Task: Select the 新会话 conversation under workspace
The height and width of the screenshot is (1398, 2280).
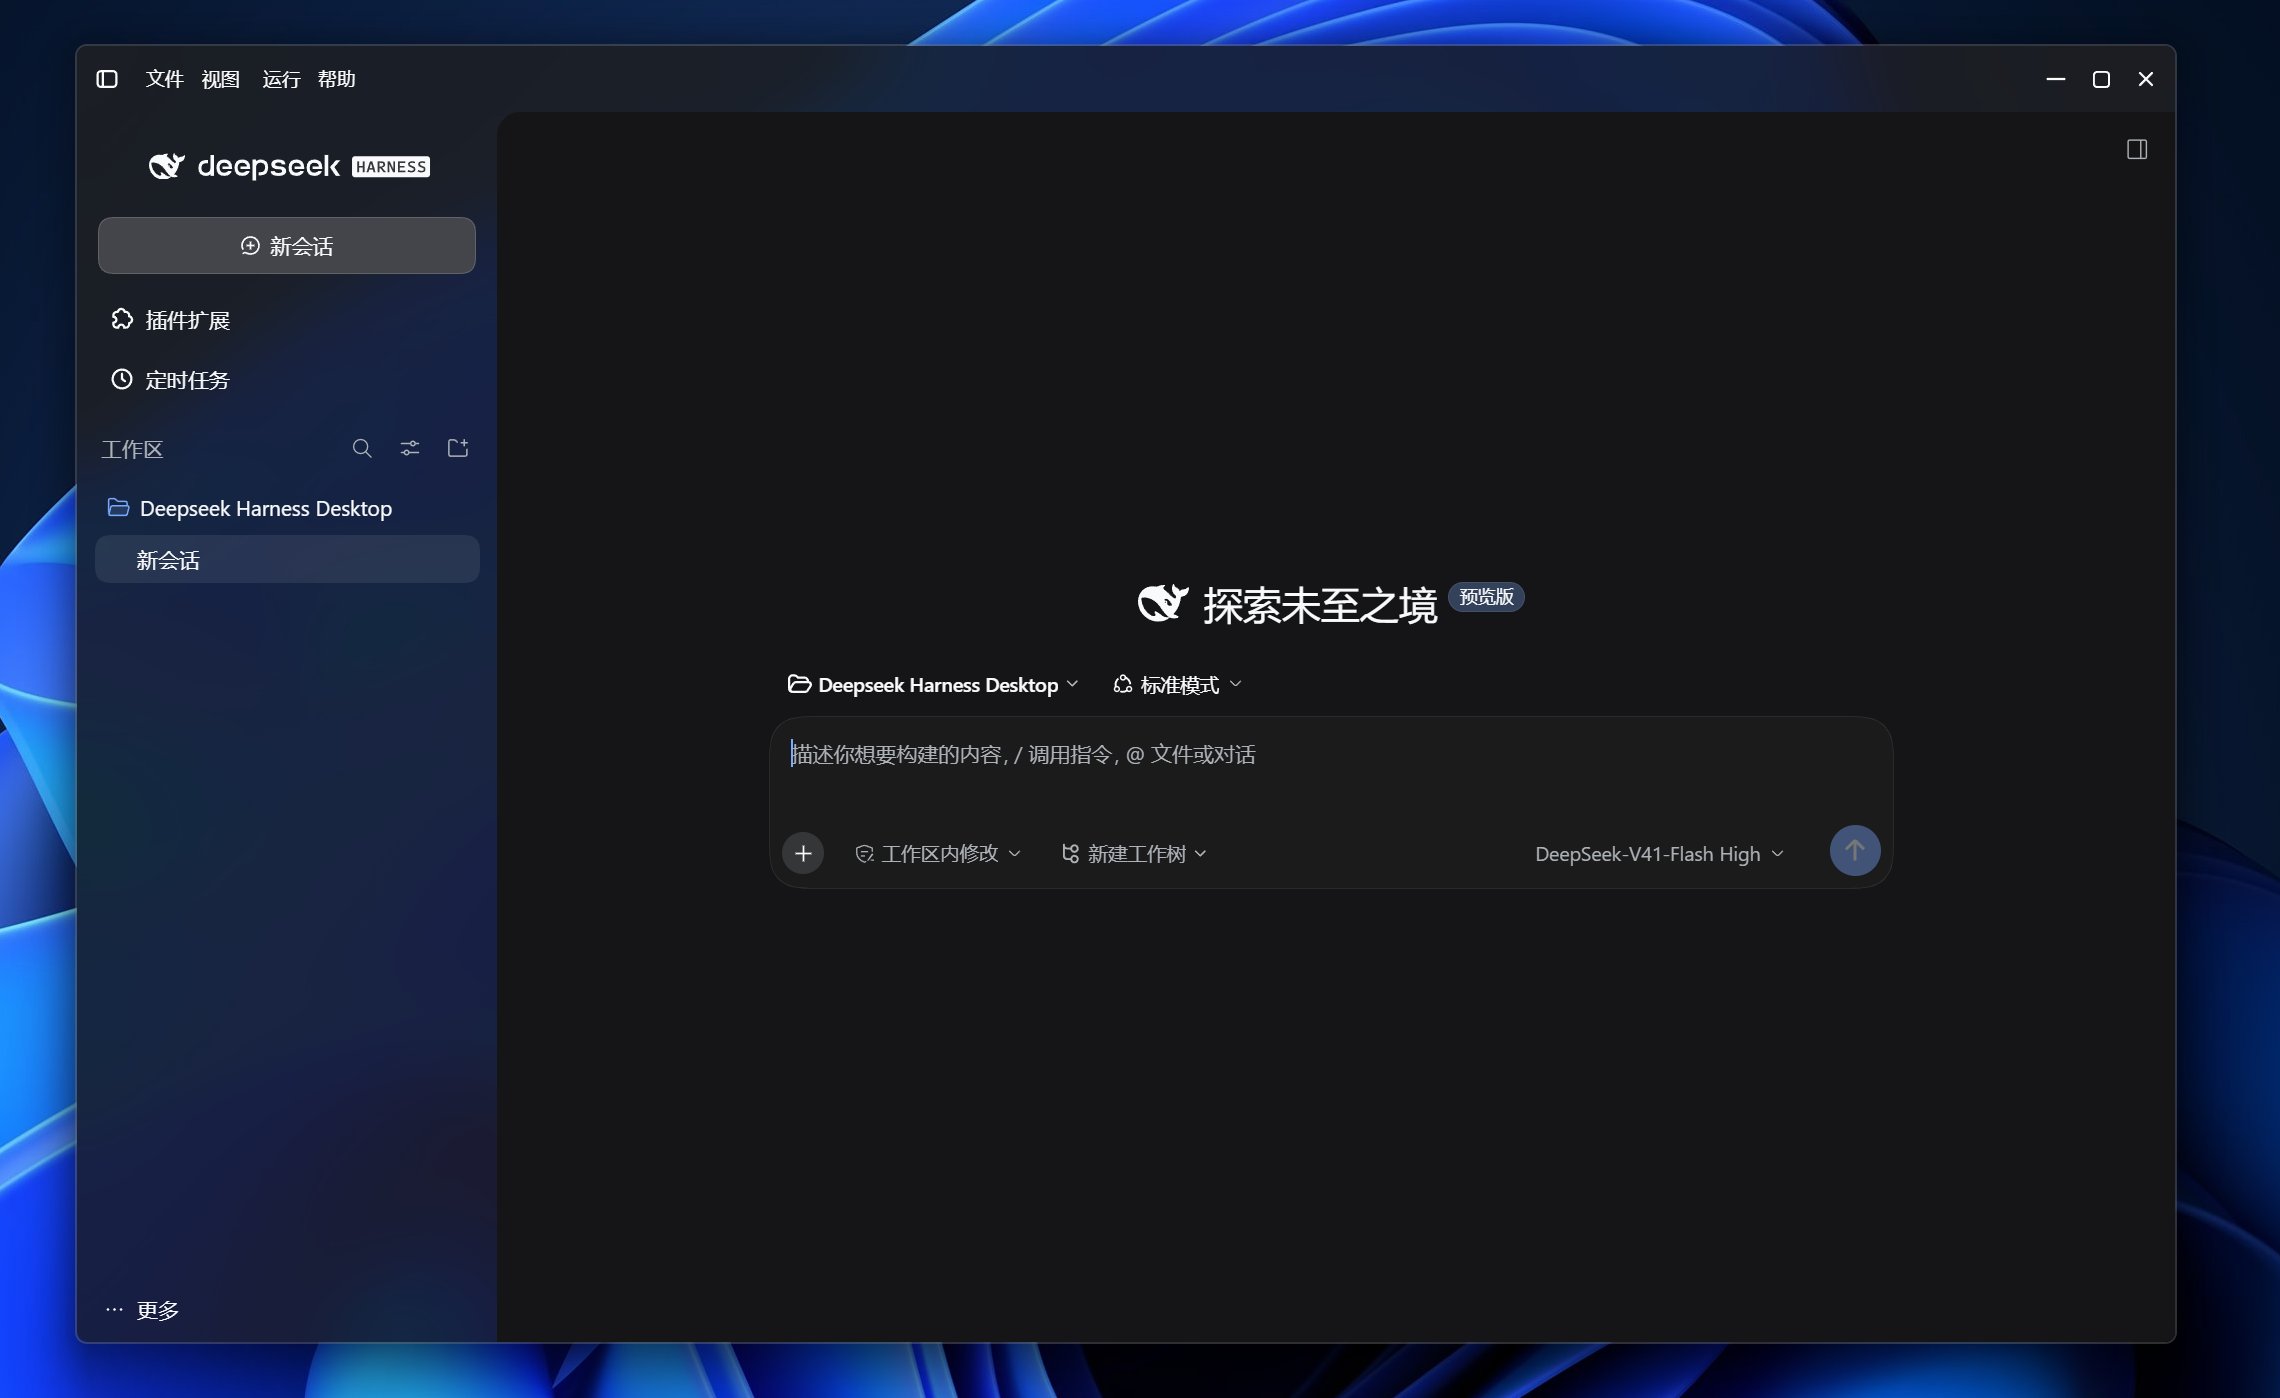Action: tap(287, 560)
